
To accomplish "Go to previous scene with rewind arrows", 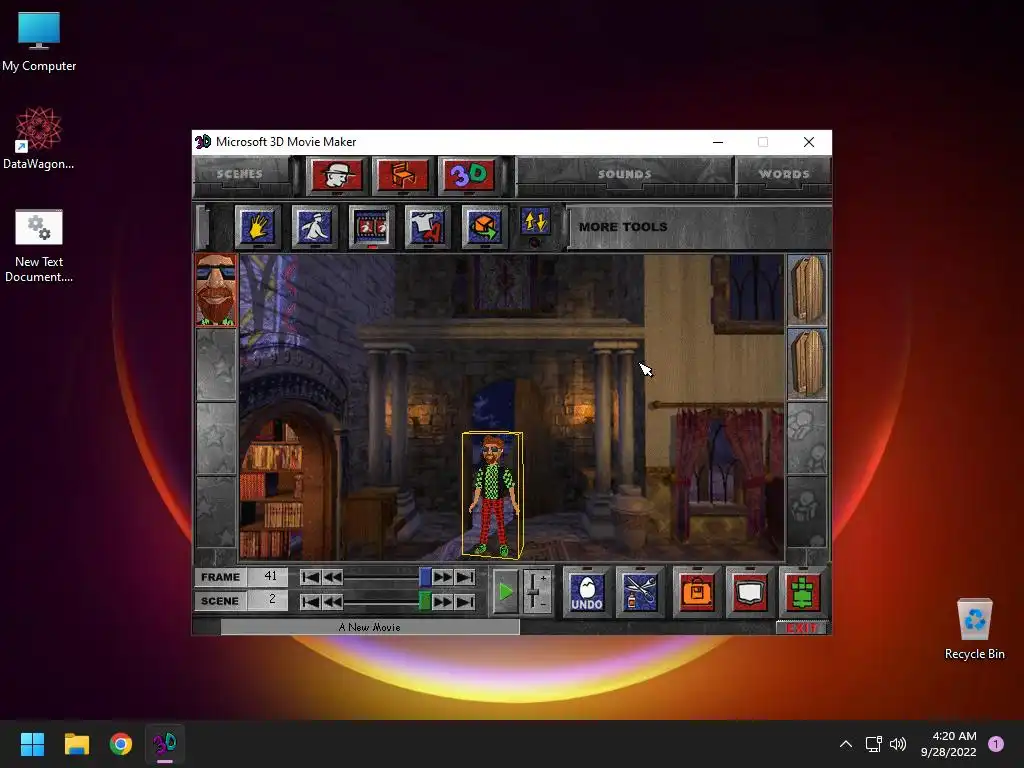I will (332, 601).
